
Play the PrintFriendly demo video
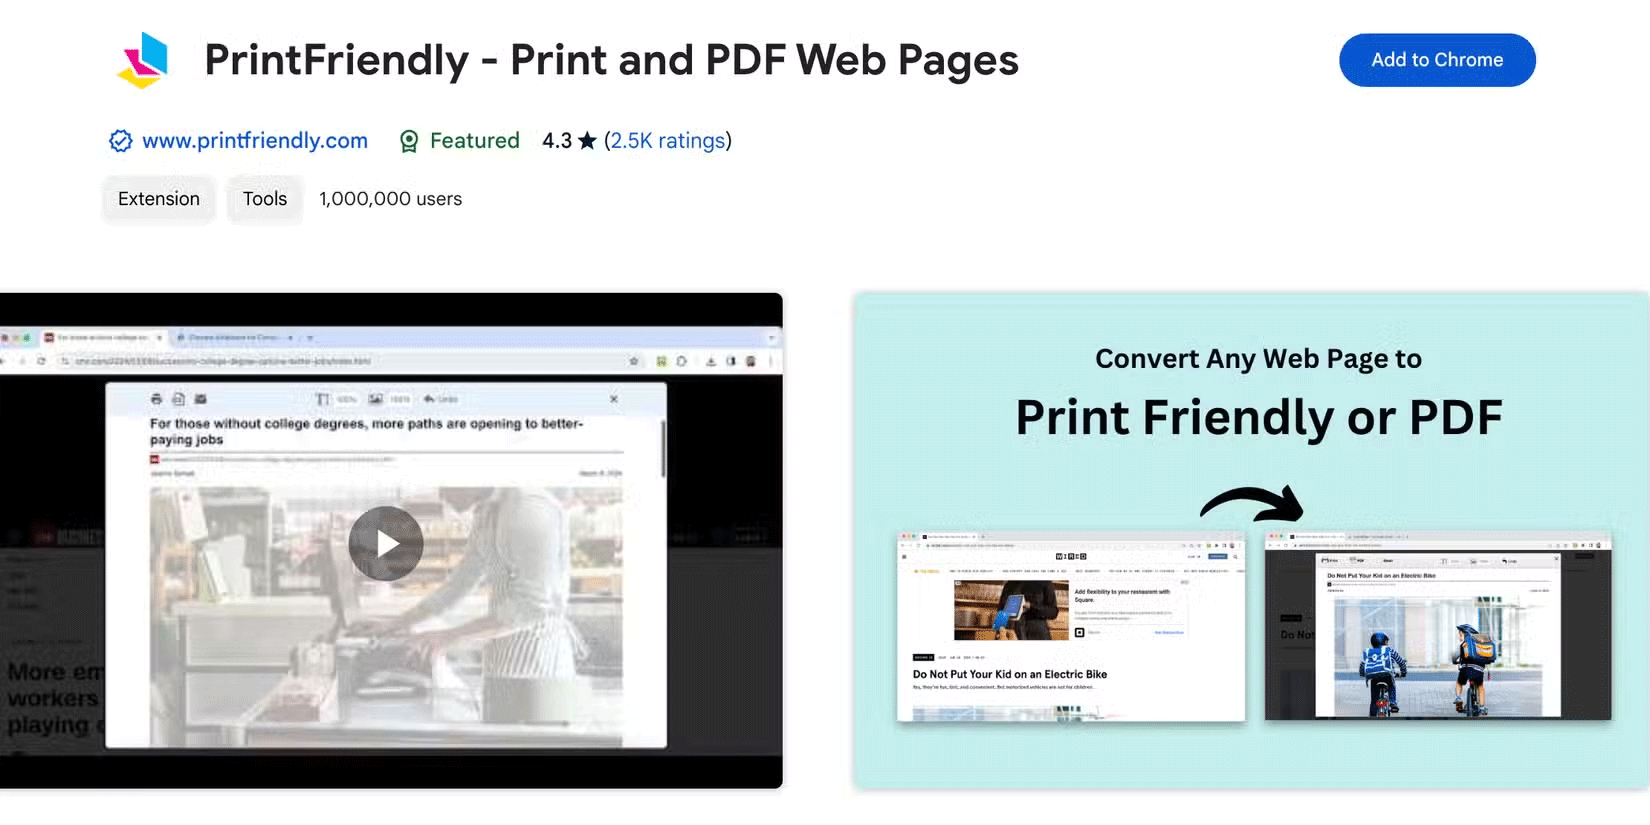[x=386, y=543]
